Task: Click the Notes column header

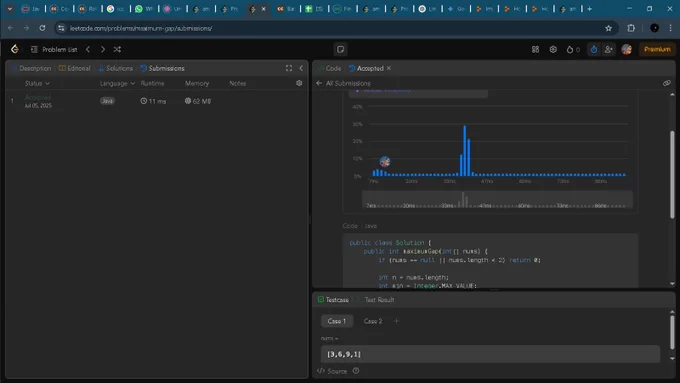Action: pos(238,83)
